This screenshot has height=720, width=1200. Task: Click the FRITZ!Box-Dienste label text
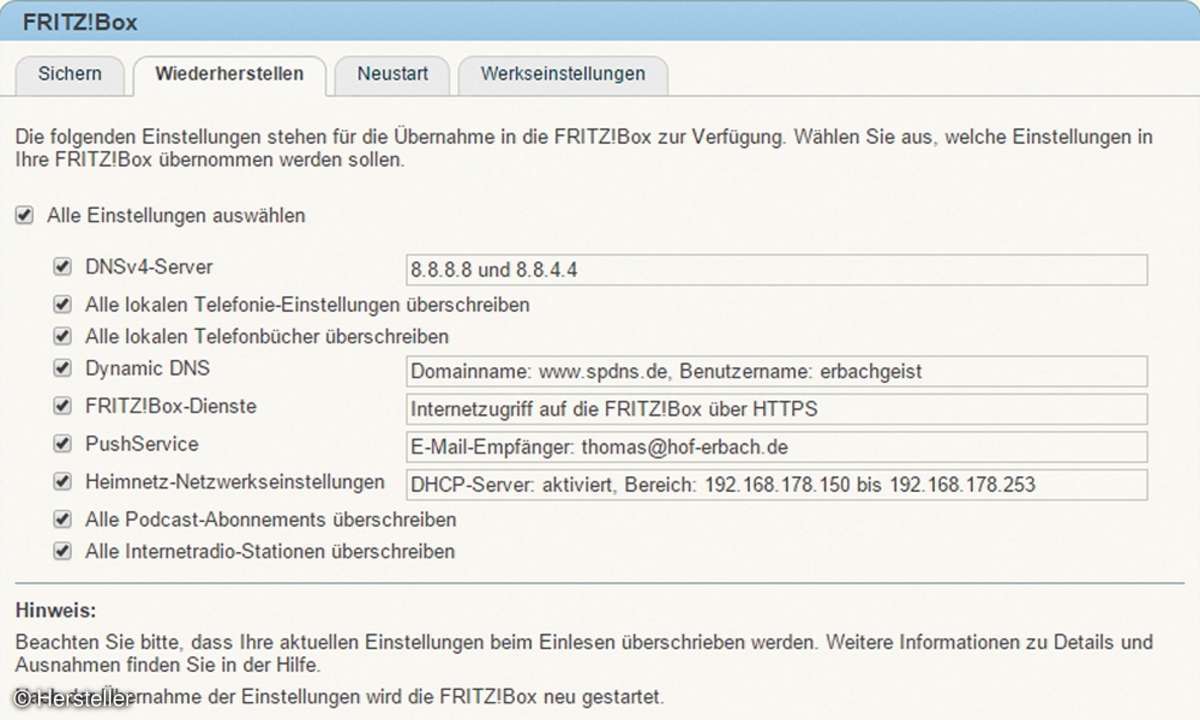pyautogui.click(x=171, y=406)
